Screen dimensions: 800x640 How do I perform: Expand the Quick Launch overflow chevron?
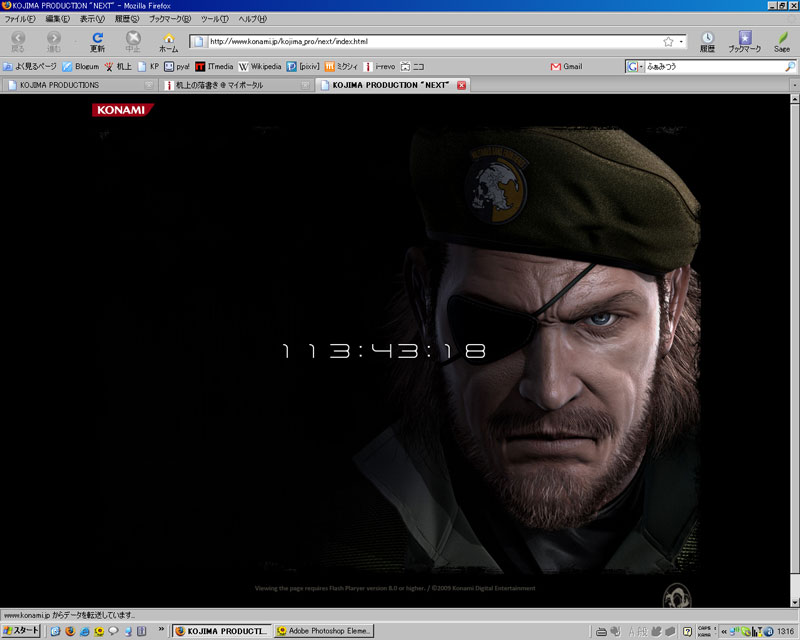pyautogui.click(x=161, y=630)
